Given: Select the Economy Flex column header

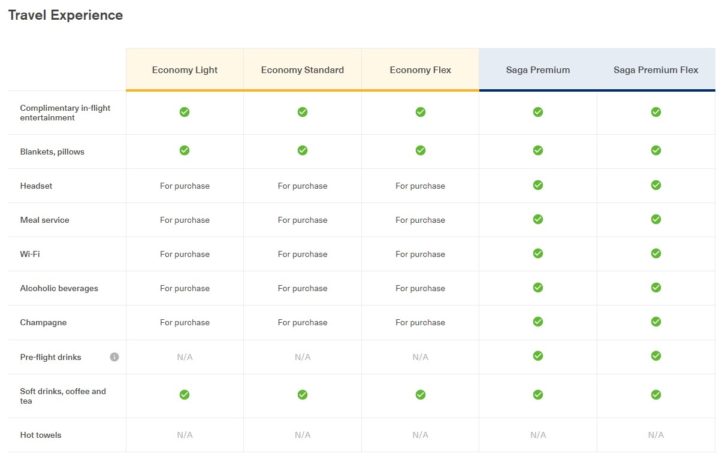Looking at the screenshot, I should (420, 70).
